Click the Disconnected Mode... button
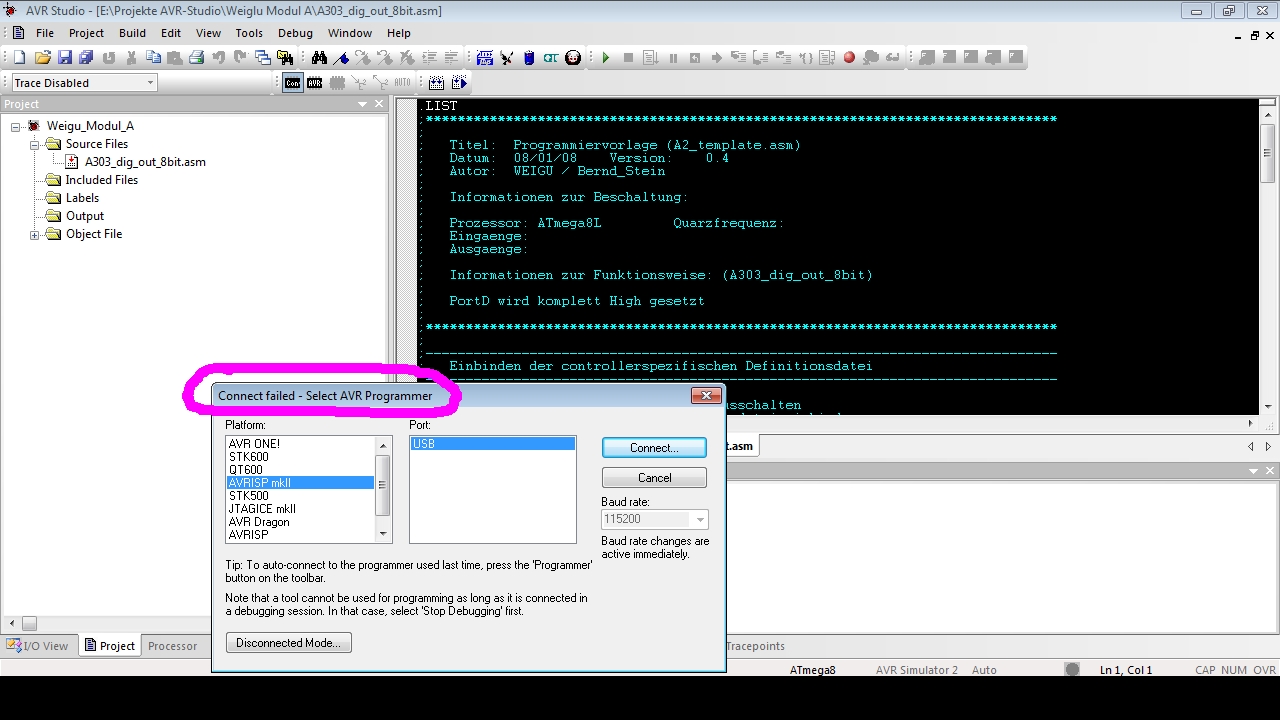The height and width of the screenshot is (720, 1280). [x=288, y=643]
